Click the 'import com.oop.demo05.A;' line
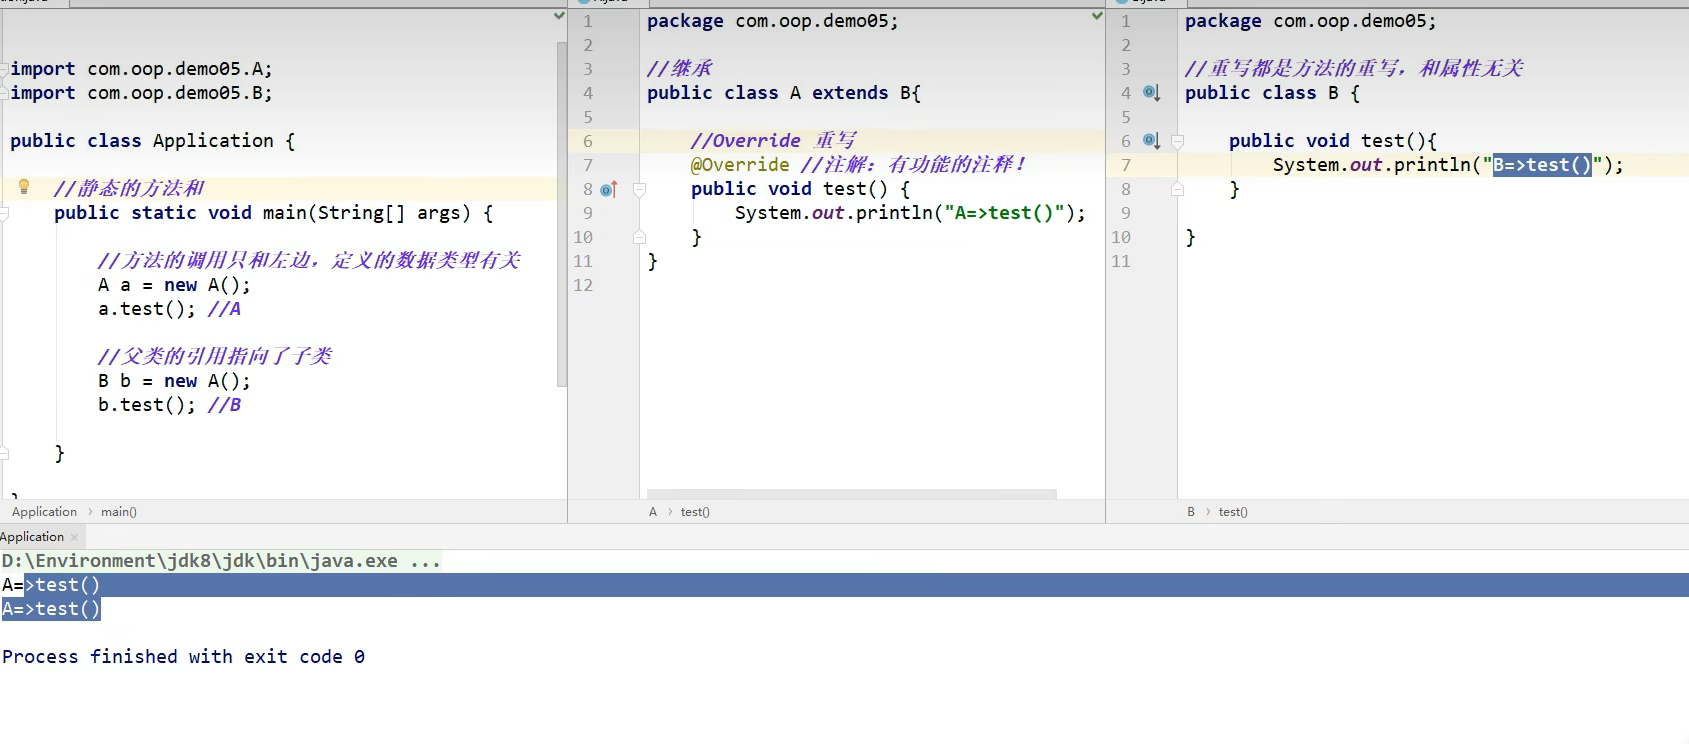The image size is (1689, 744). click(141, 69)
